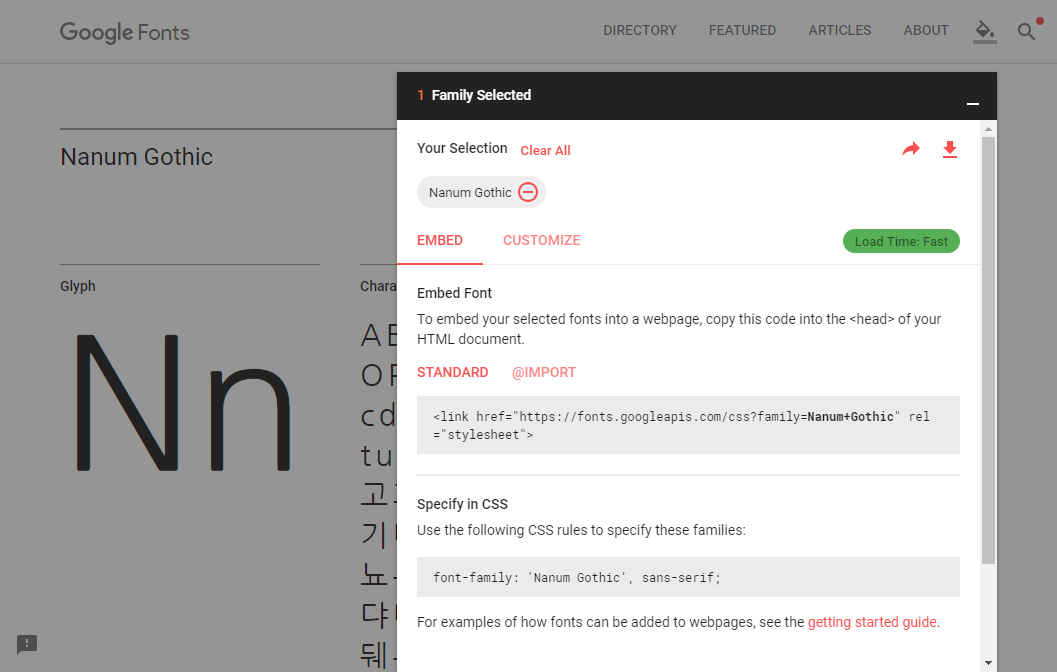
Task: Download the selected font family
Action: [950, 149]
